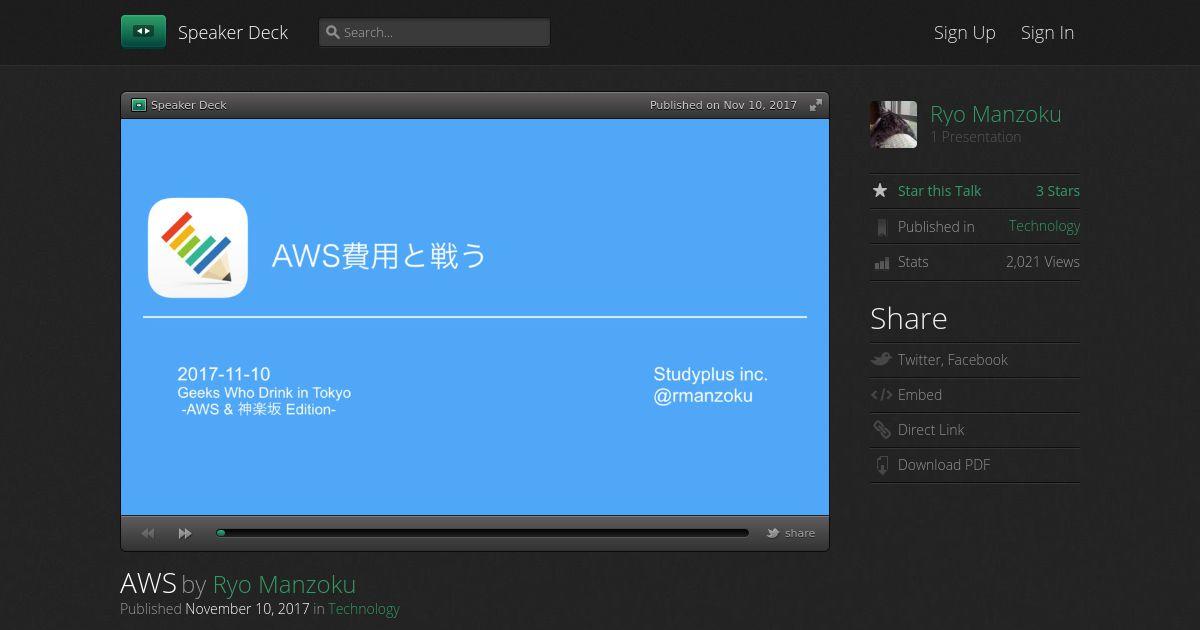Star this Talk

[939, 191]
